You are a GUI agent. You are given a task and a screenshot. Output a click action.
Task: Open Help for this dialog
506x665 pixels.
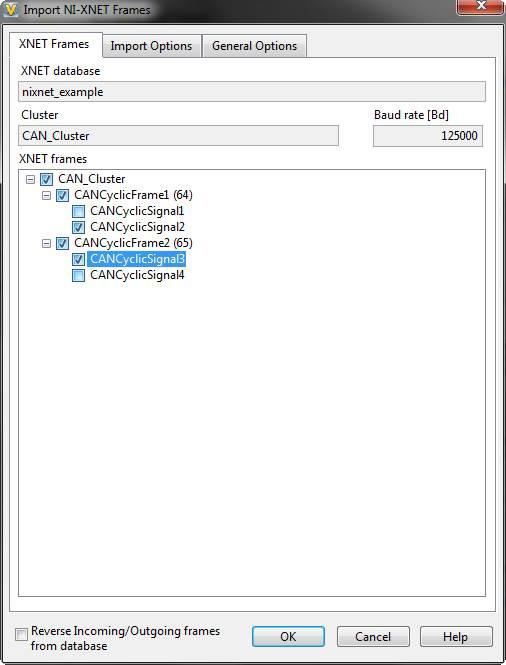(x=456, y=637)
